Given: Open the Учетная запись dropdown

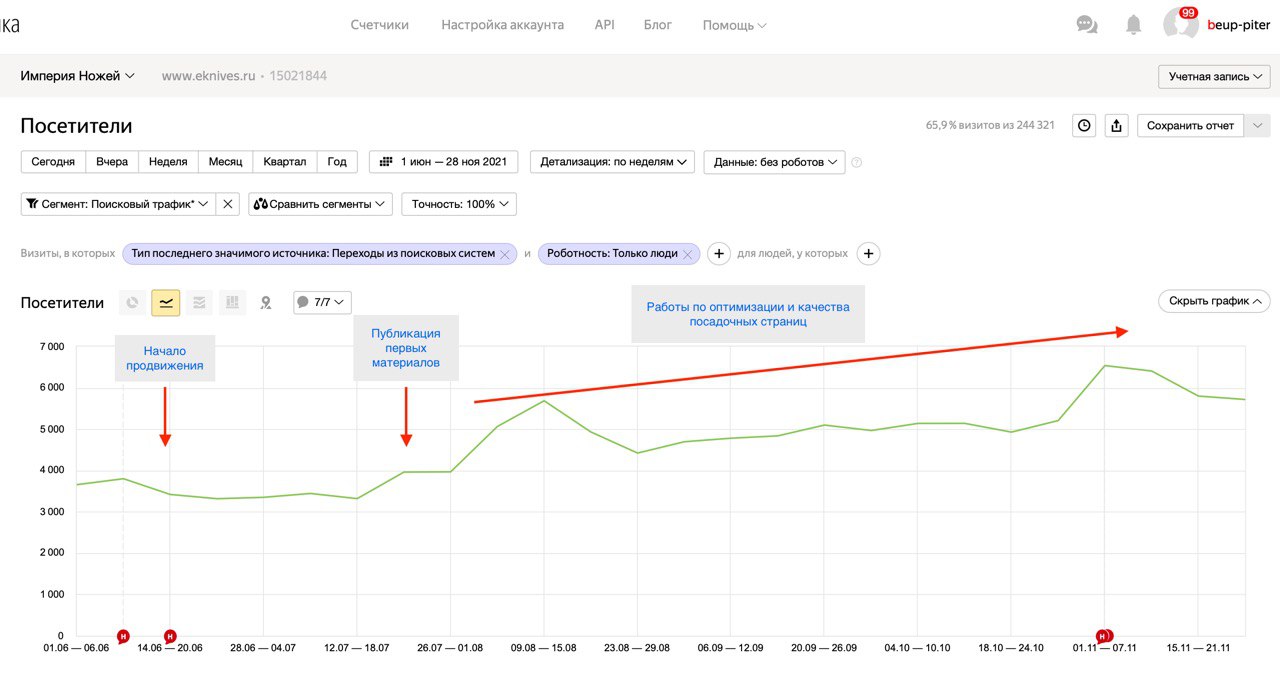Looking at the screenshot, I should click(x=1214, y=77).
